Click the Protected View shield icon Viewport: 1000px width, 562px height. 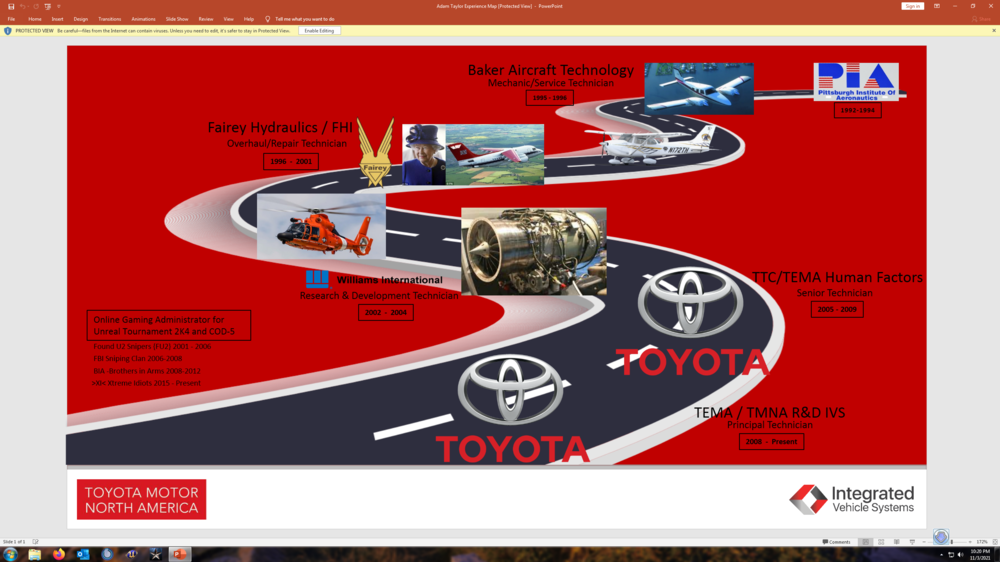point(8,31)
